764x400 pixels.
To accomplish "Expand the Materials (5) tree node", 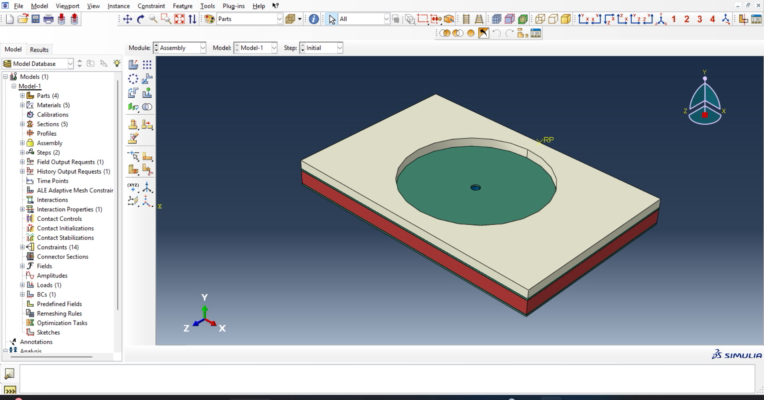I will click(x=22, y=105).
